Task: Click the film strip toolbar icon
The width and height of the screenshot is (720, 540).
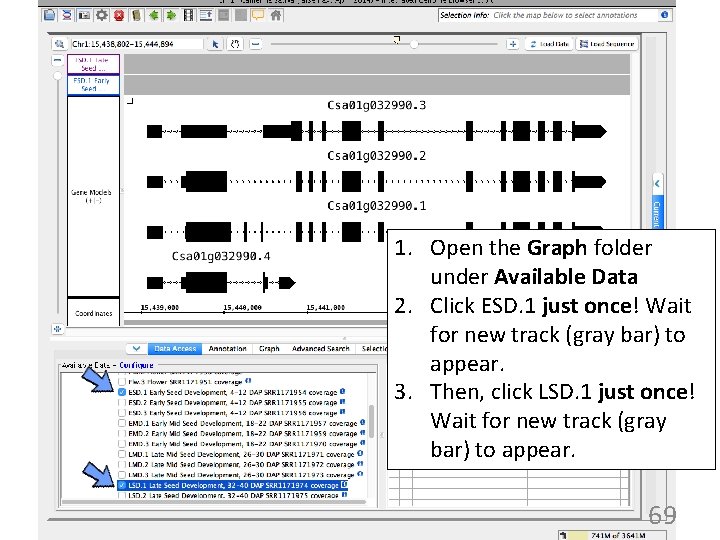Action: pyautogui.click(x=188, y=15)
